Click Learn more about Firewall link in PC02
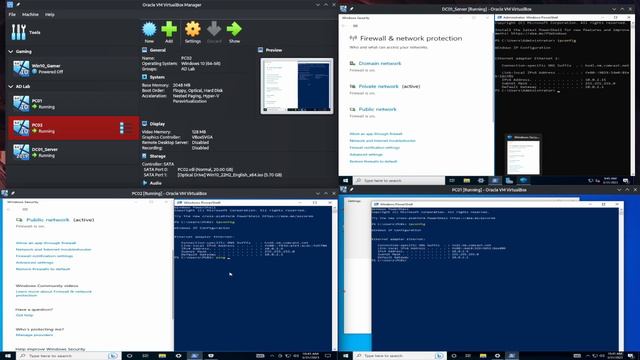 [x=53, y=293]
